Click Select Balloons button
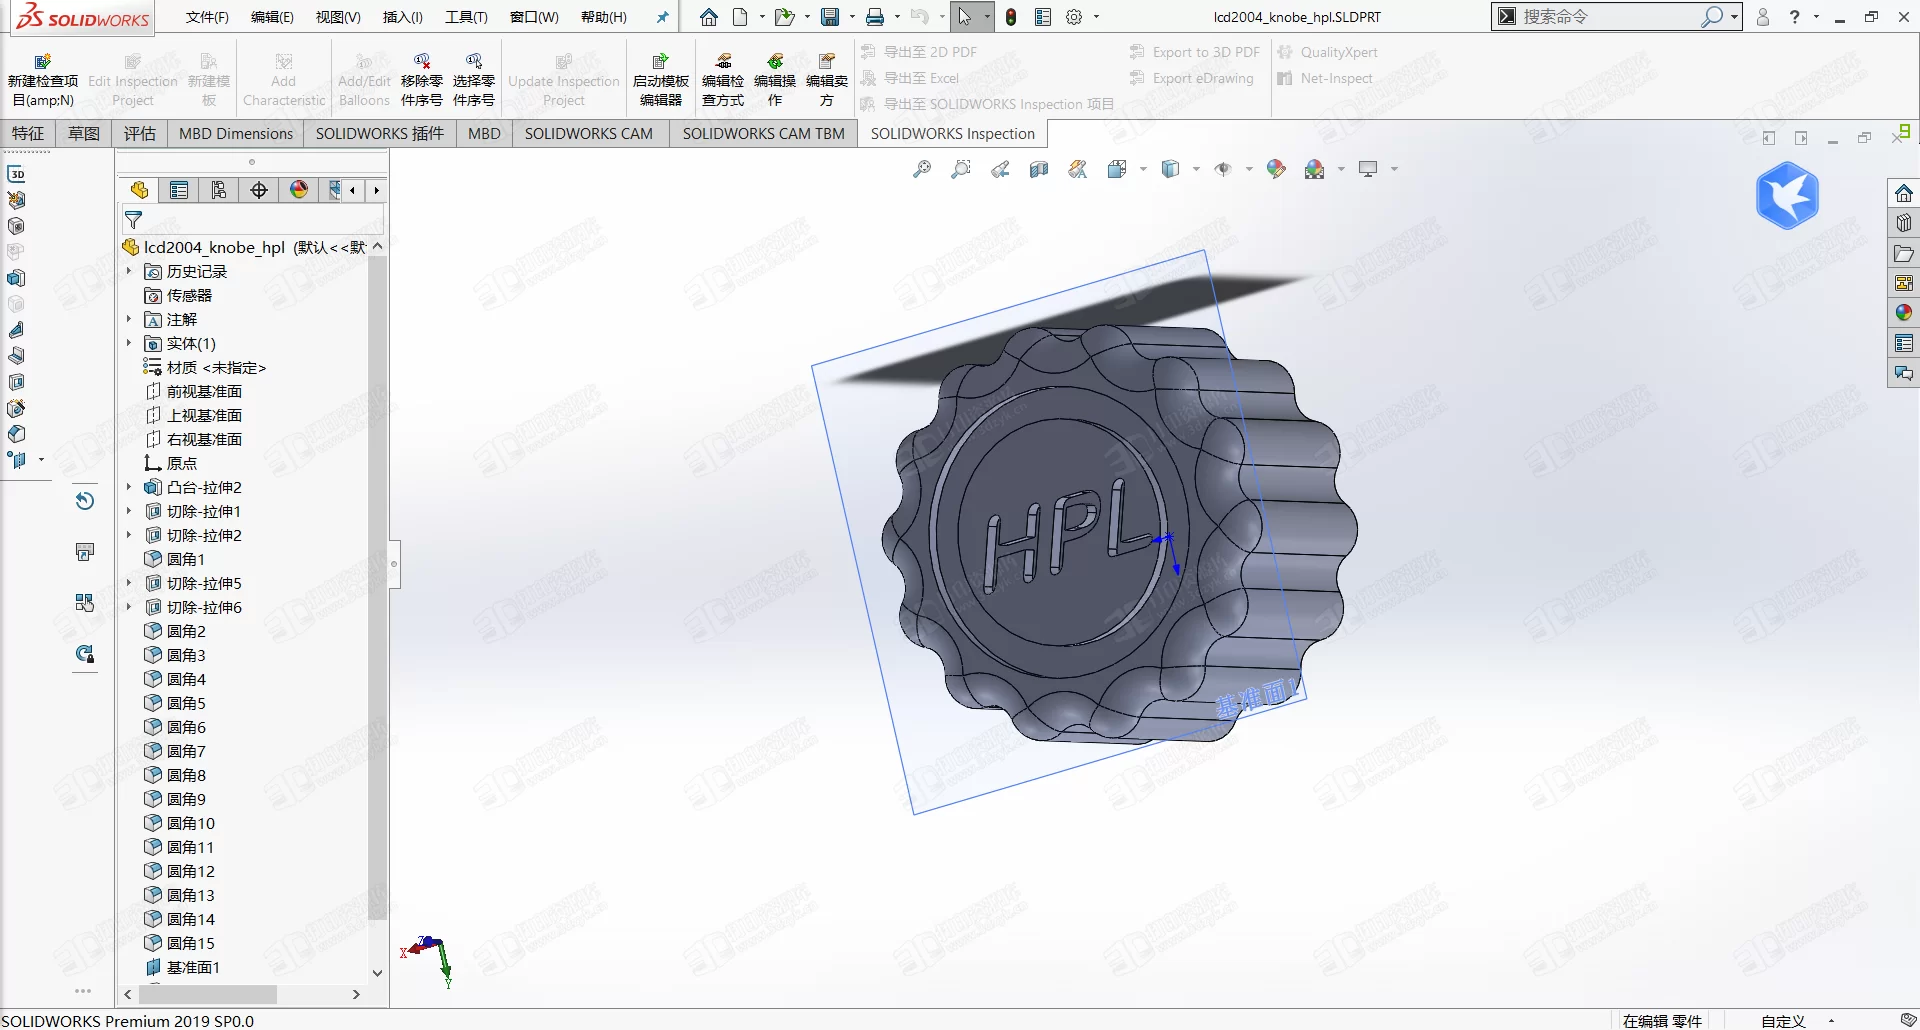 (x=474, y=79)
